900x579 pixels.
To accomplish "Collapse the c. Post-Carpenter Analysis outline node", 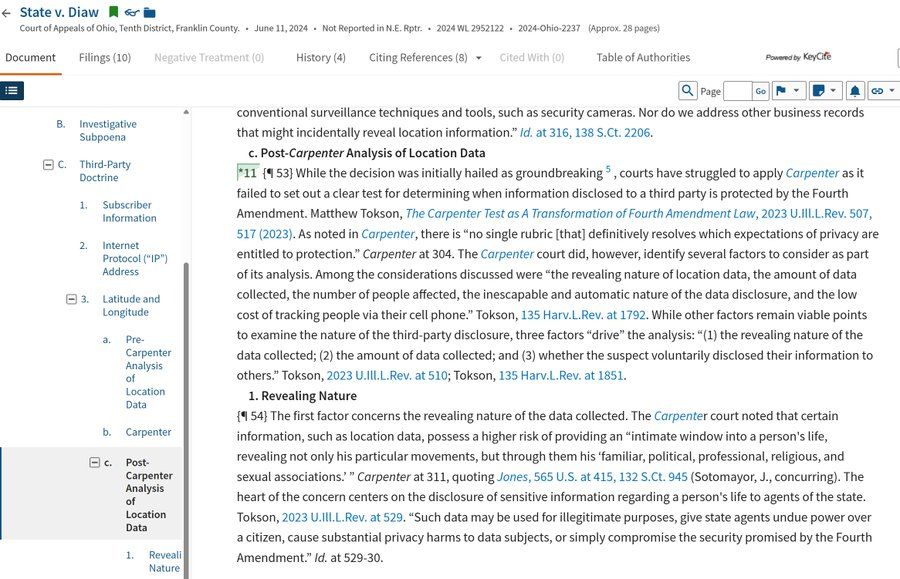I will point(95,463).
